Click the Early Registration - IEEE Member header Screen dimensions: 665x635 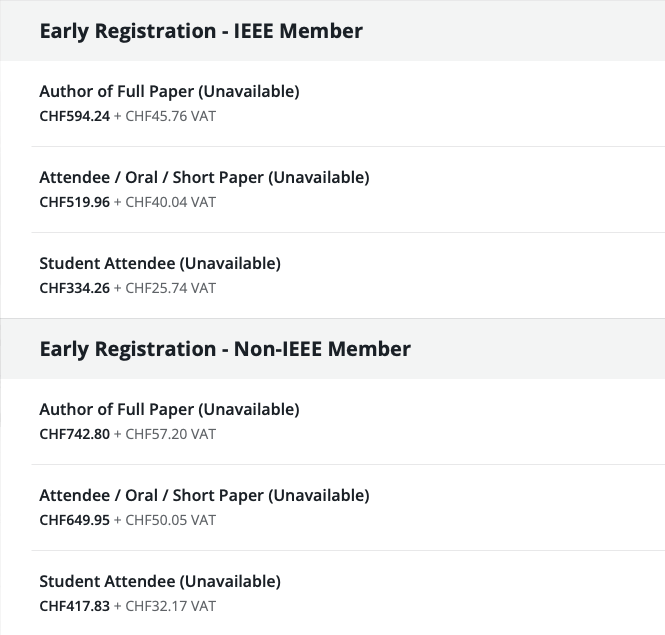point(201,31)
